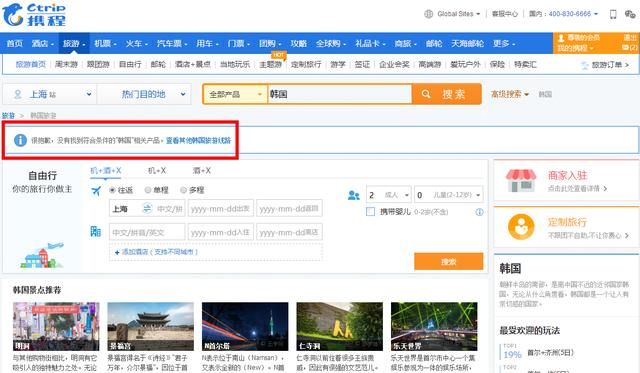640x373 pixels.
Task: Click the WeChat icon in header
Action: [x=630, y=14]
